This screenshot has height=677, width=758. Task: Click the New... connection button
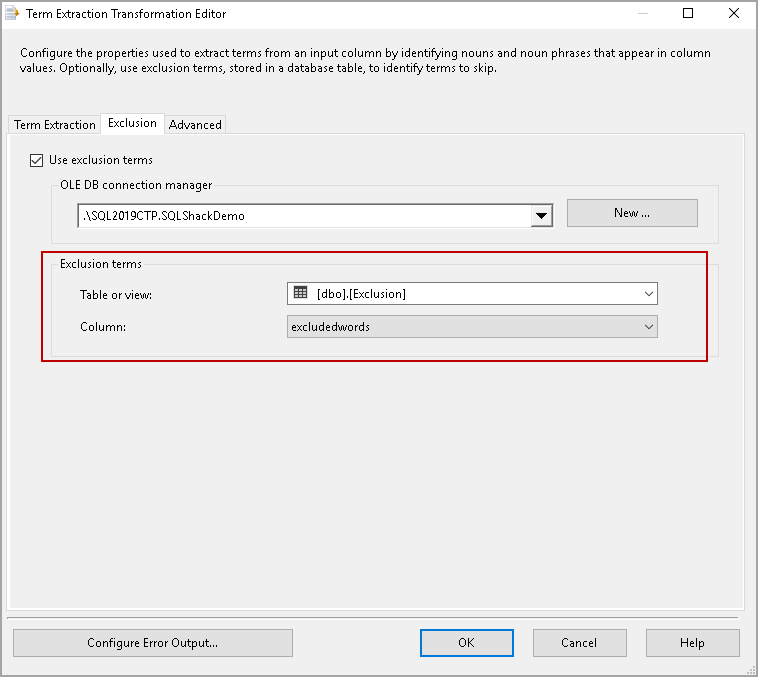point(632,213)
